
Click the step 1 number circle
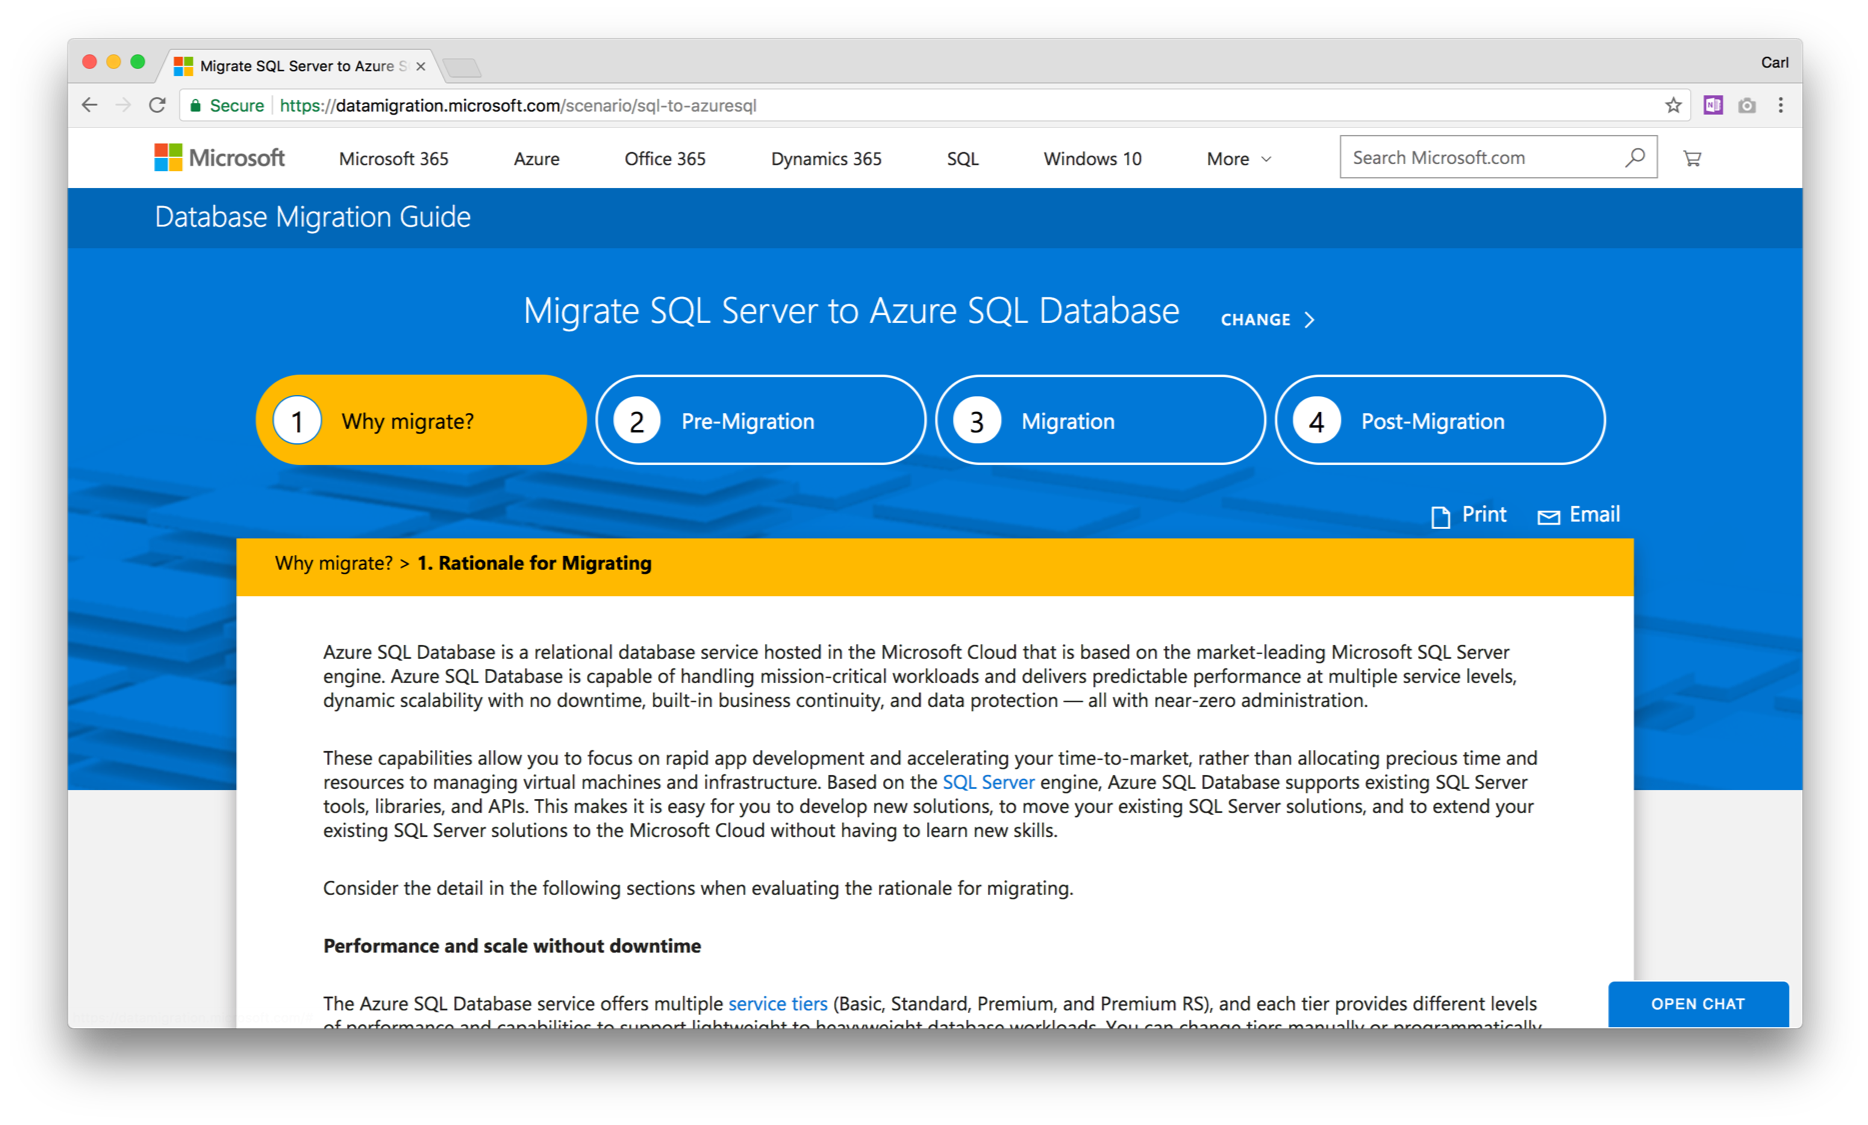click(x=297, y=420)
